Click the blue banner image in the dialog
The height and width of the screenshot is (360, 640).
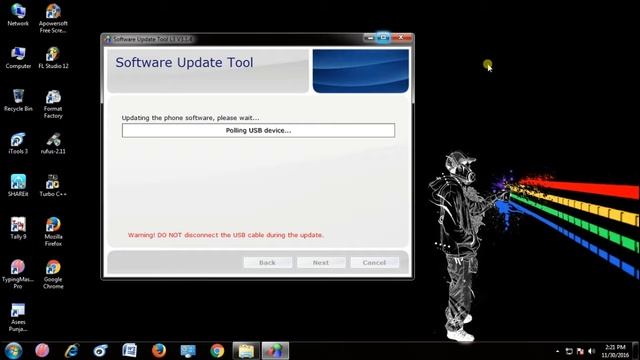pos(361,71)
